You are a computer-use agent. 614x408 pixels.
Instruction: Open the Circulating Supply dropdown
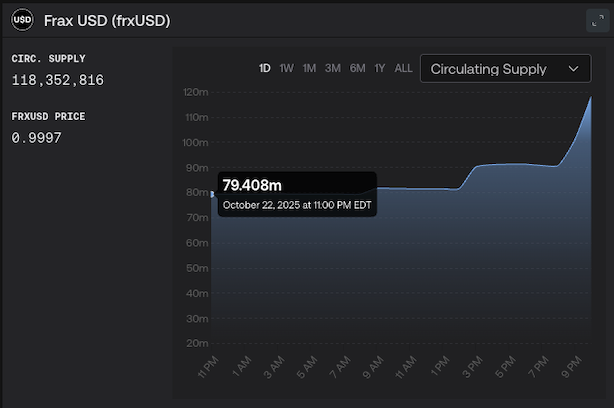[x=506, y=69]
